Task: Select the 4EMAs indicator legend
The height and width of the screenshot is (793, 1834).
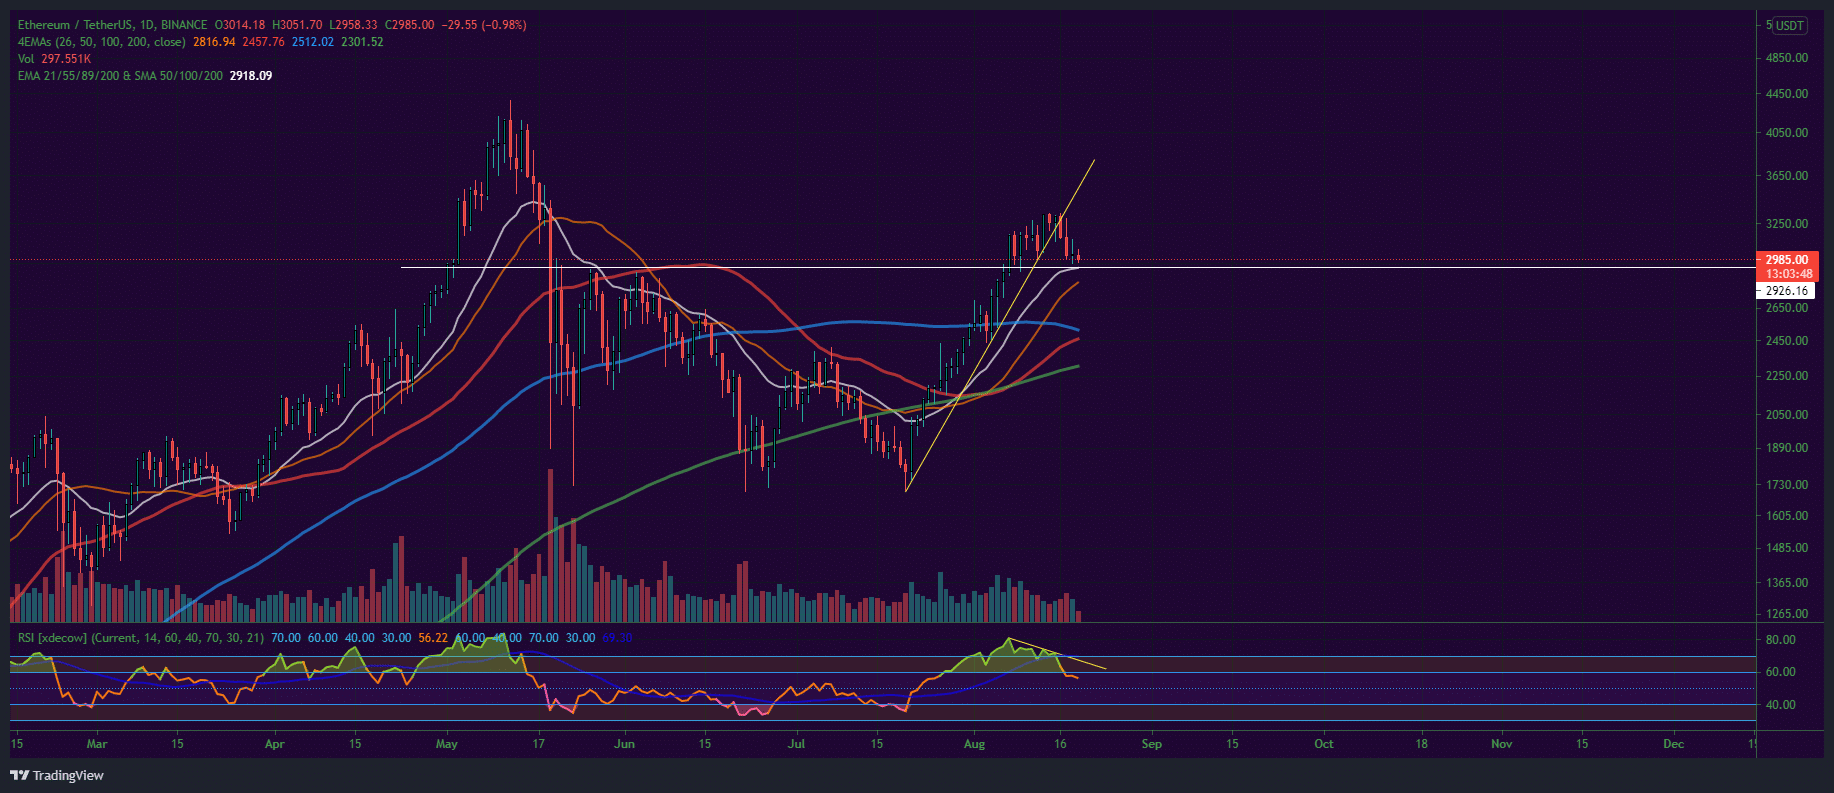Action: [102, 42]
